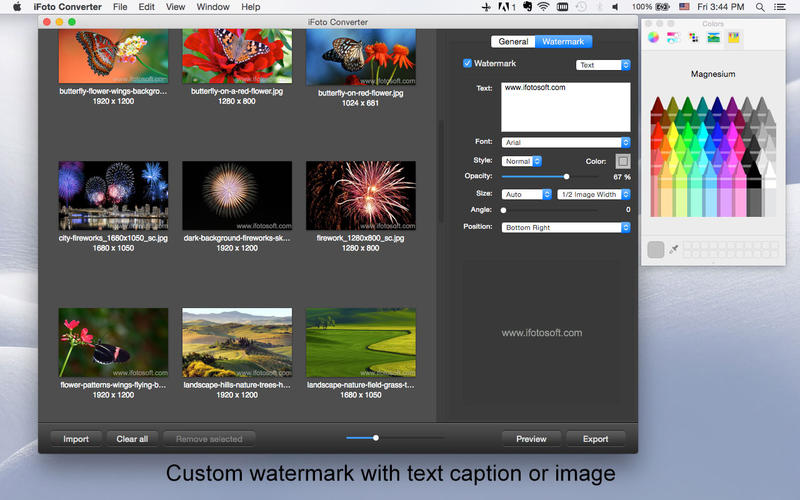Open the Apple menu
Viewport: 800px width, 500px height.
point(17,7)
